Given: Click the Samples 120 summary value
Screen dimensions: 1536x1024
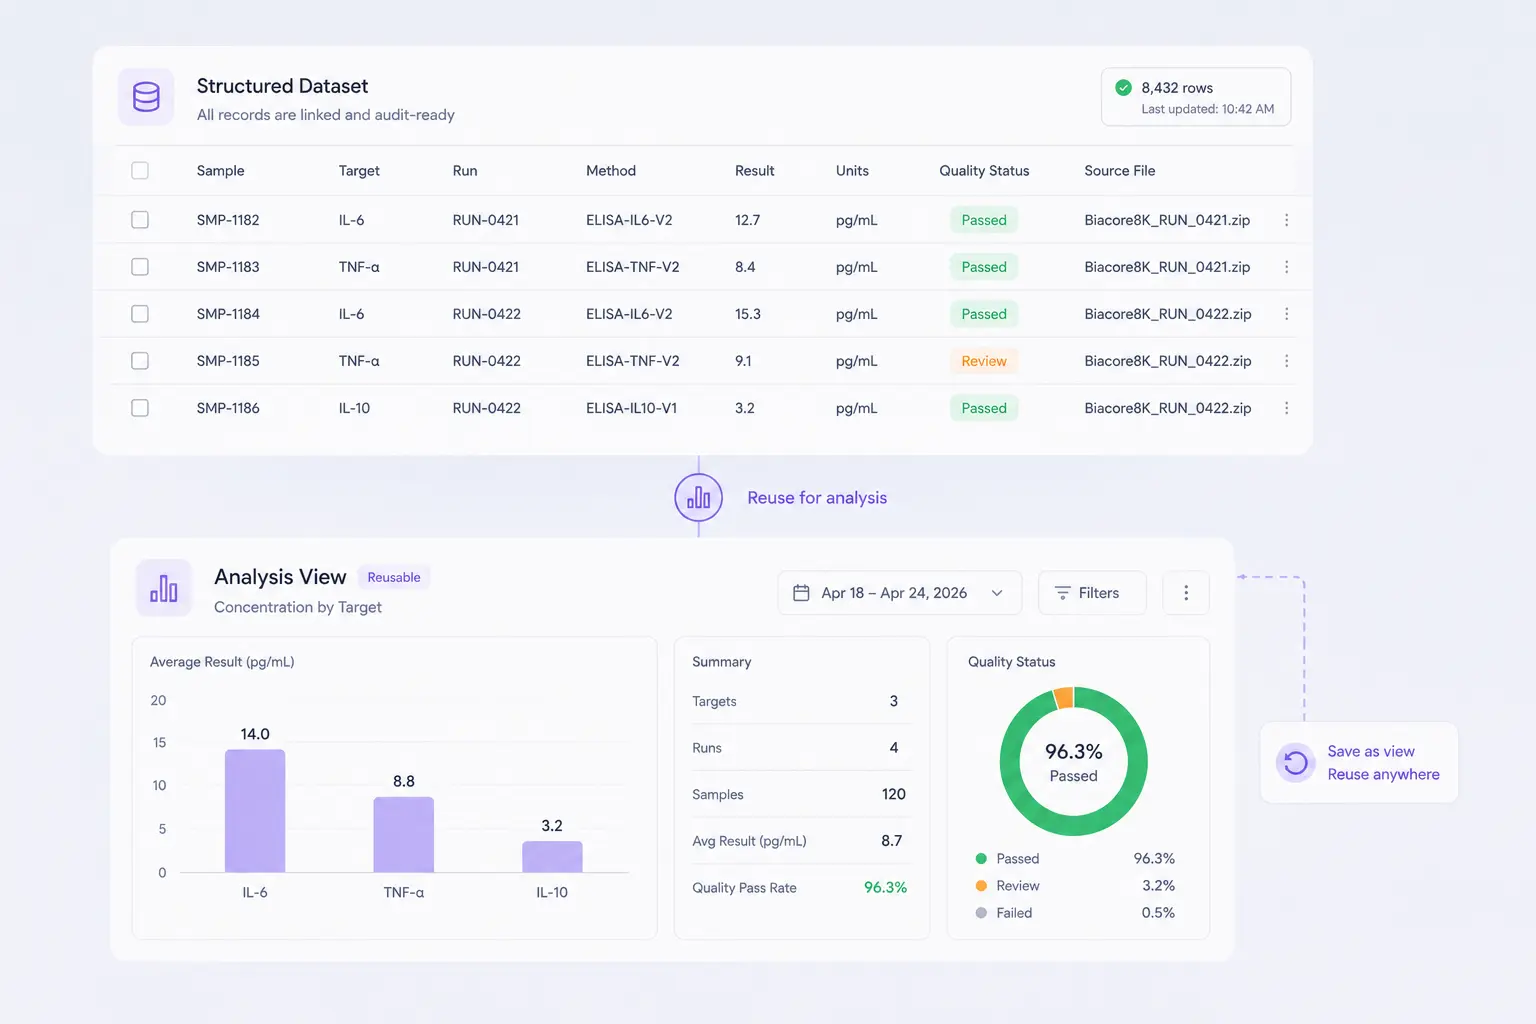Looking at the screenshot, I should (x=893, y=794).
